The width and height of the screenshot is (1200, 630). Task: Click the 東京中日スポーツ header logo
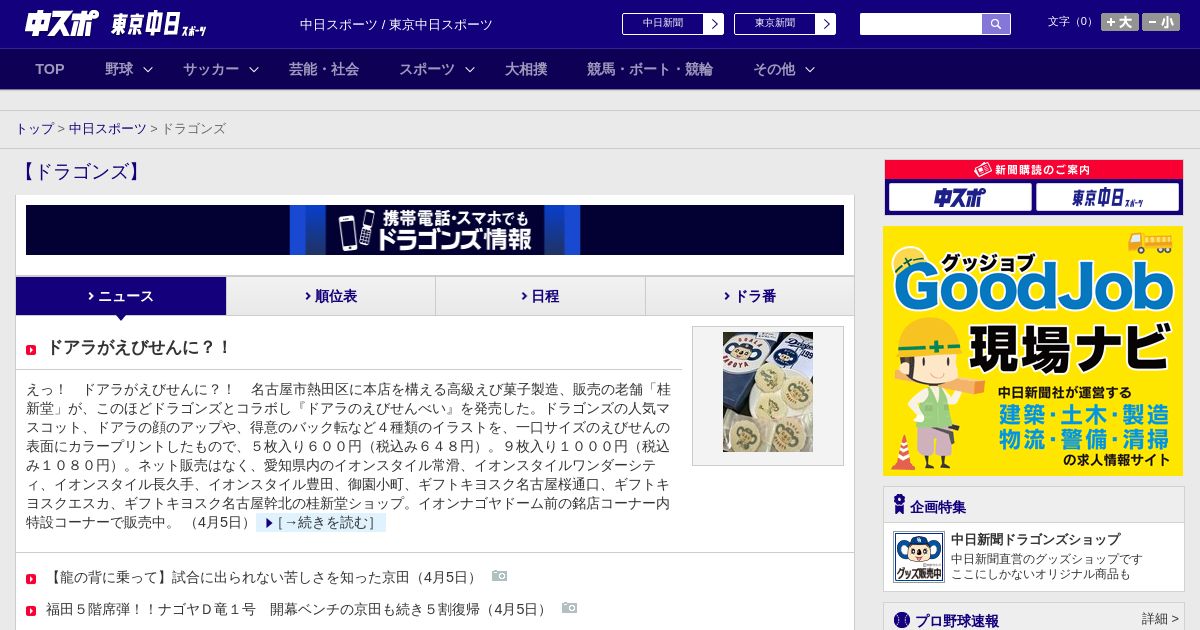coord(159,25)
